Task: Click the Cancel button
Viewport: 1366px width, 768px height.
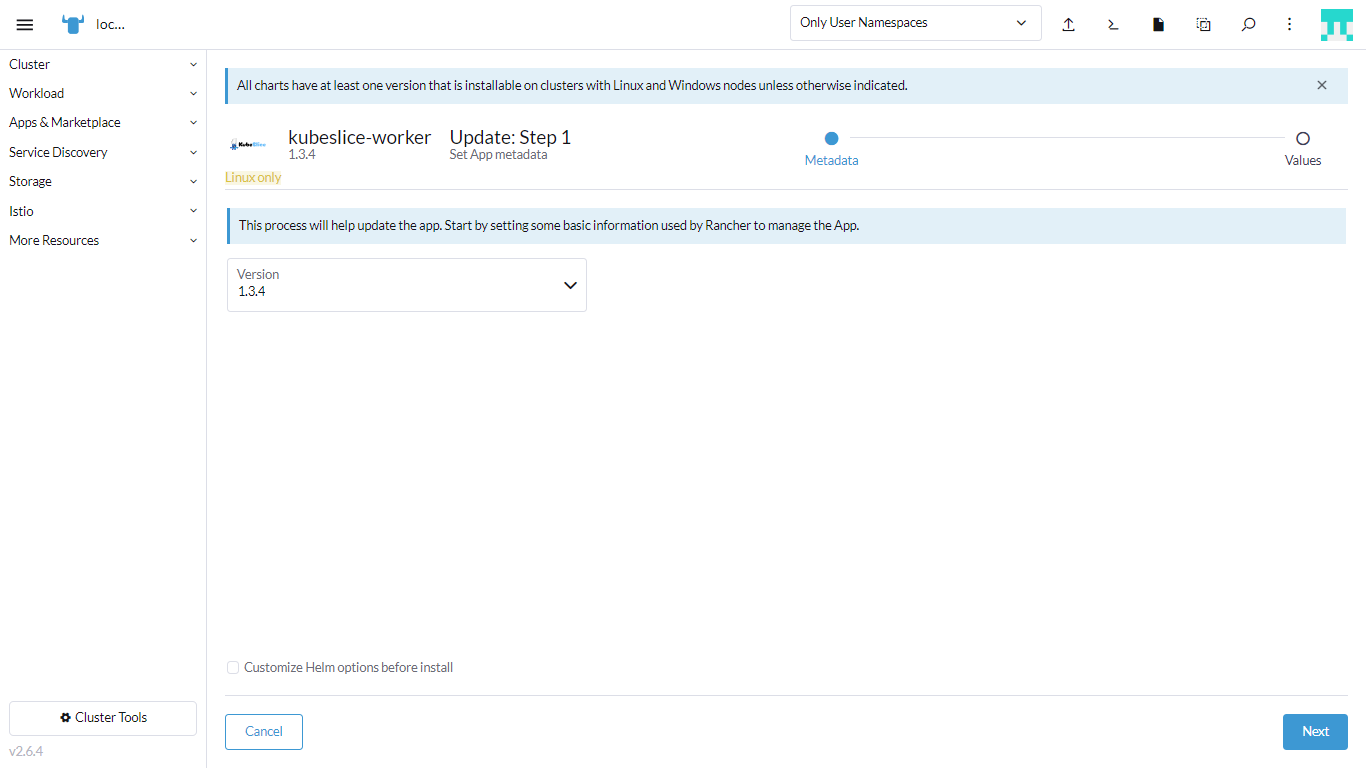Action: click(x=264, y=732)
